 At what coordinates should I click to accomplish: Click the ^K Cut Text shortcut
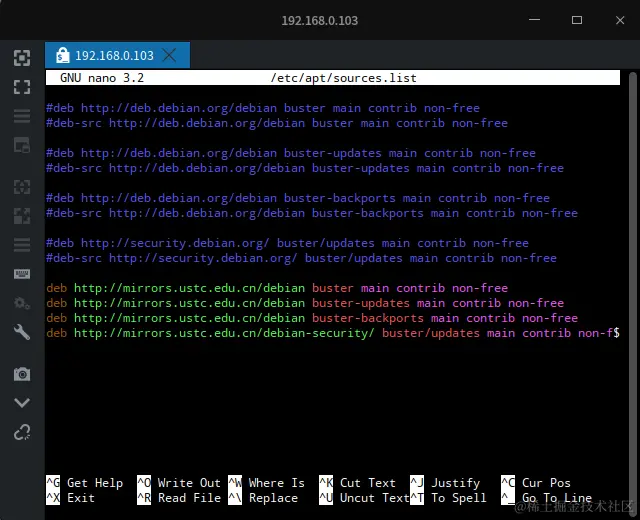(357, 483)
